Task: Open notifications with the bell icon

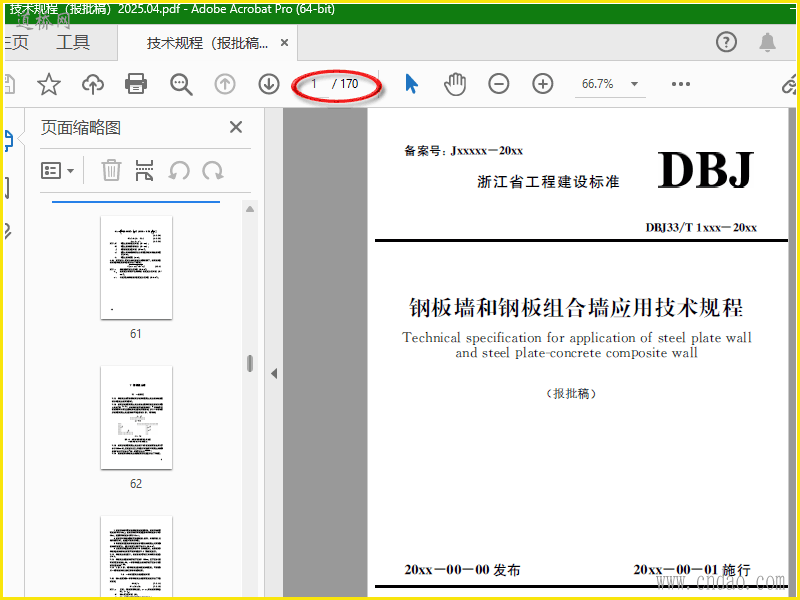Action: tap(767, 42)
